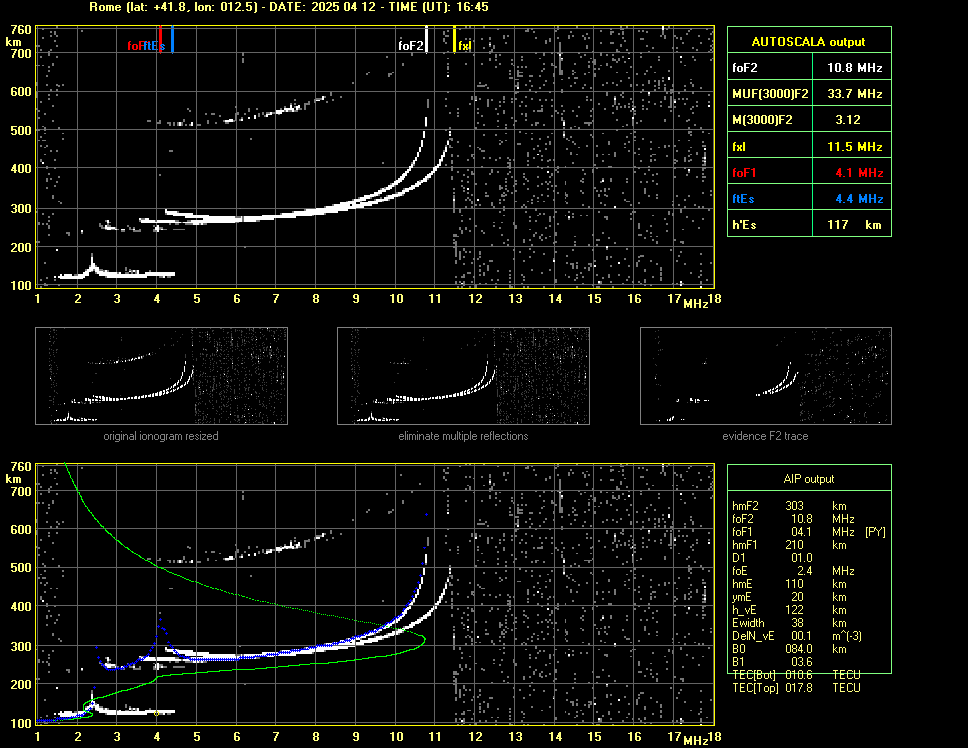The width and height of the screenshot is (968, 748).
Task: Select the "evidence F2 trace" thumbnail image
Action: 766,376
